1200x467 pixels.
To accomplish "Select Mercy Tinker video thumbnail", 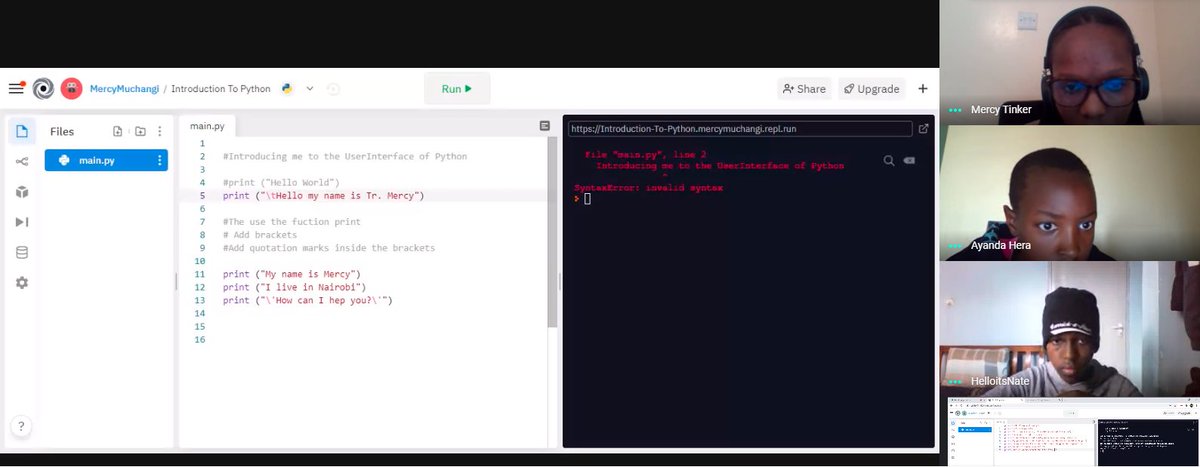I will pyautogui.click(x=1069, y=62).
